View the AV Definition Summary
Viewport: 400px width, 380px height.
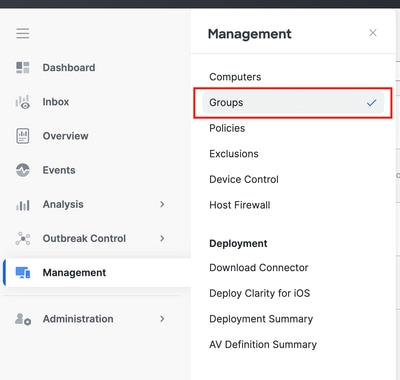[263, 344]
